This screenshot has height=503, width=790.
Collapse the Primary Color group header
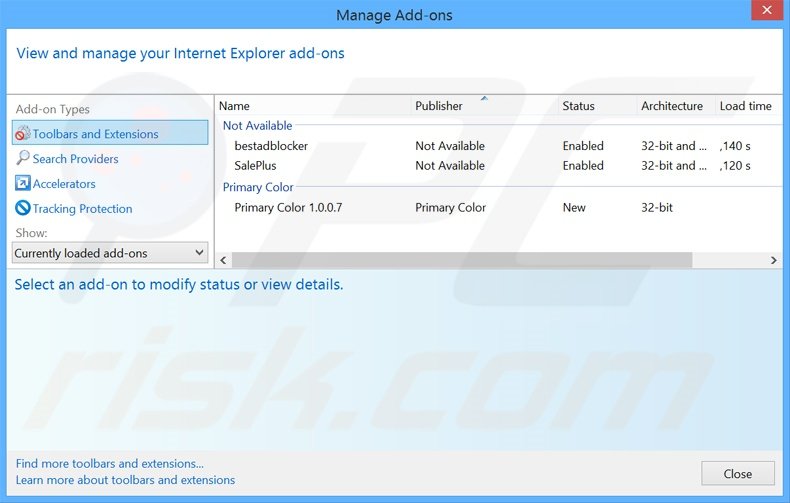[258, 187]
